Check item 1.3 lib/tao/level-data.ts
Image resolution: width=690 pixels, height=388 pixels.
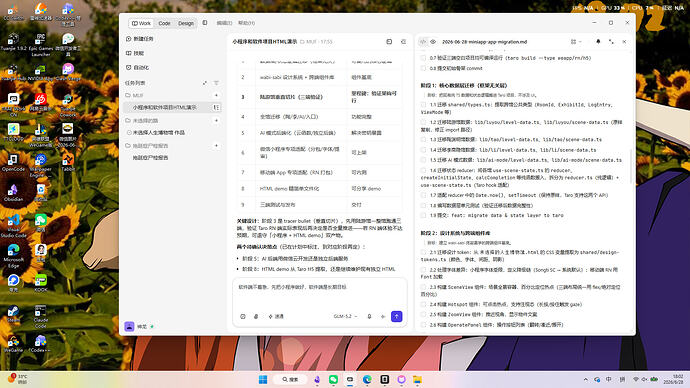click(x=423, y=139)
